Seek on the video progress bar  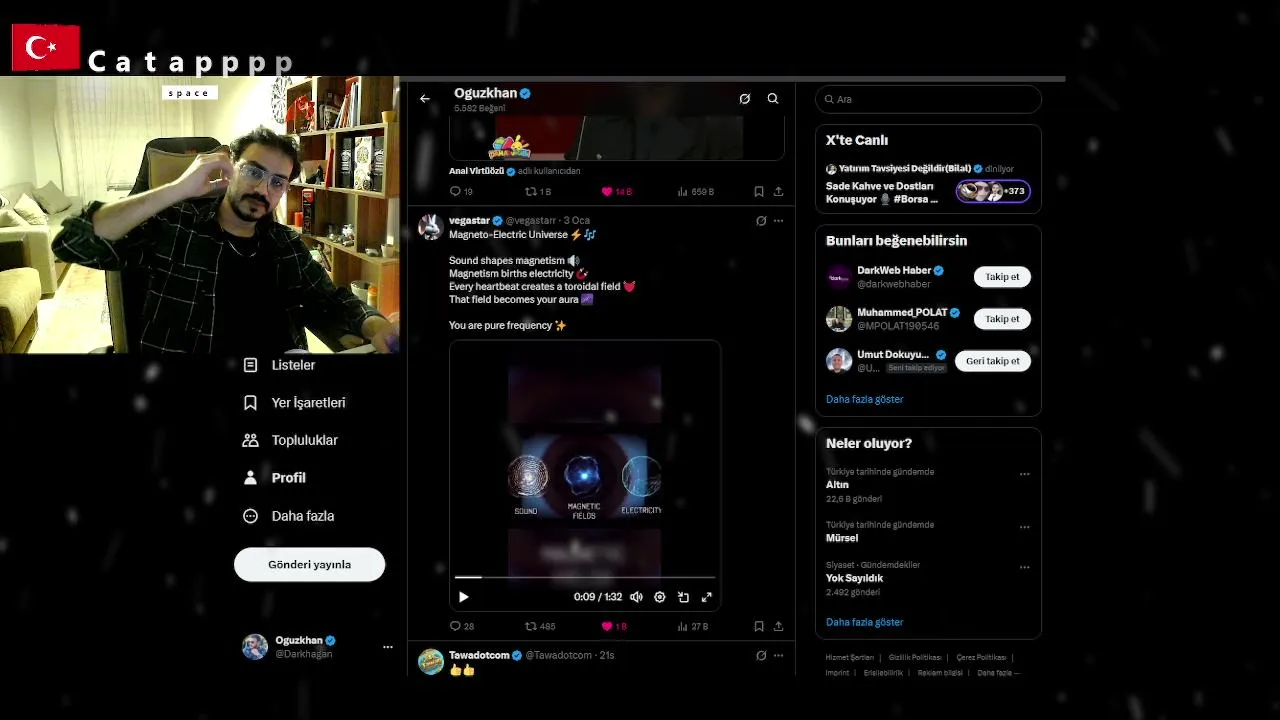tap(585, 577)
